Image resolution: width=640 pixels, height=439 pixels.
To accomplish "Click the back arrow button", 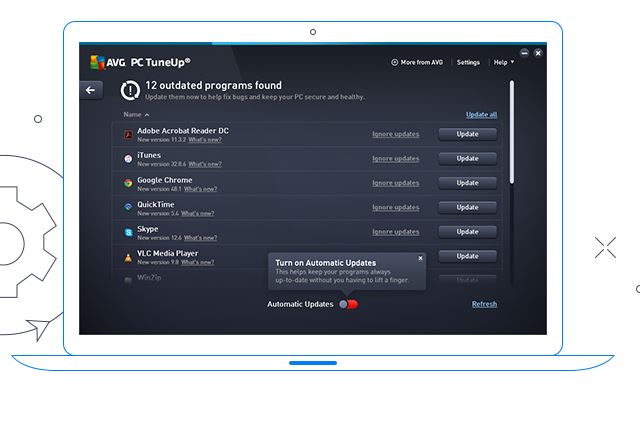I will [91, 90].
